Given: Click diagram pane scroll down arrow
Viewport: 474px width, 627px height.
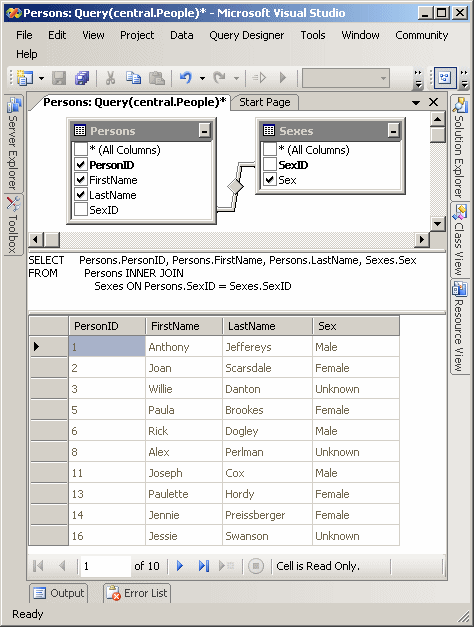Looking at the screenshot, I should tap(438, 224).
